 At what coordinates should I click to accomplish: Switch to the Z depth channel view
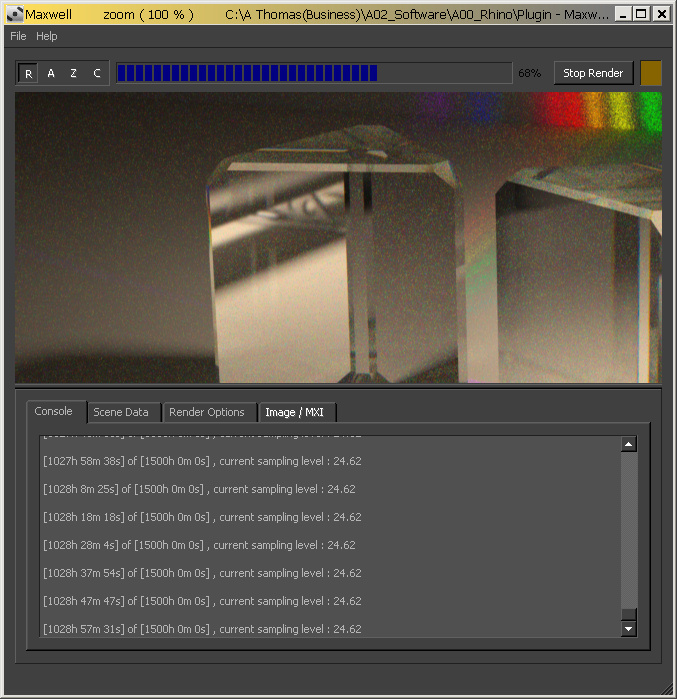click(74, 74)
